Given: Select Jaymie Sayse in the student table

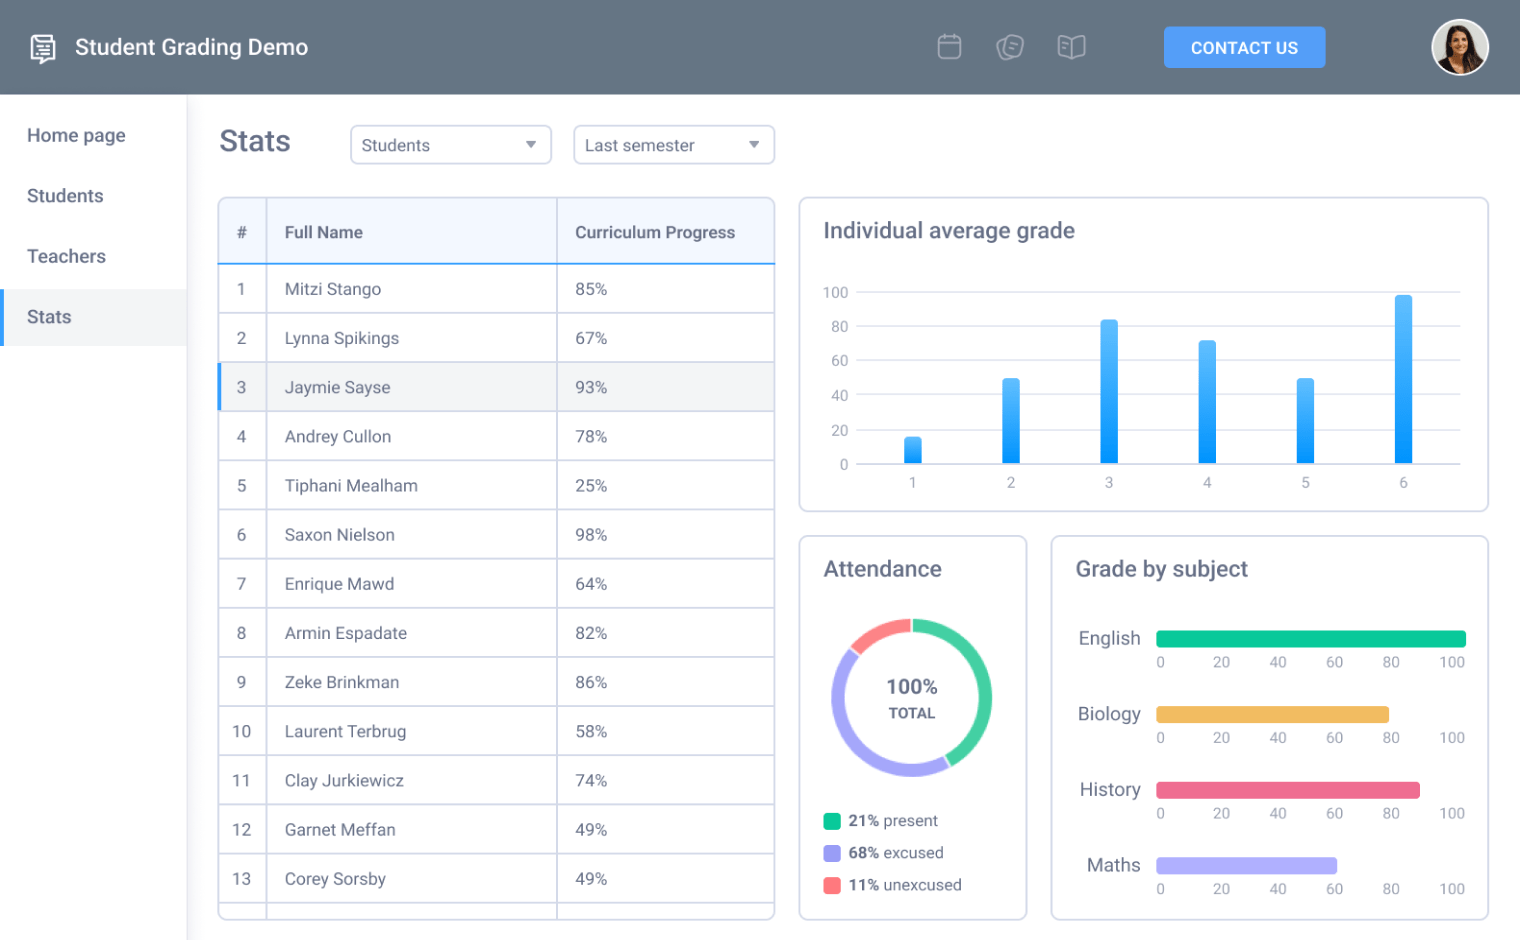Looking at the screenshot, I should 337,387.
